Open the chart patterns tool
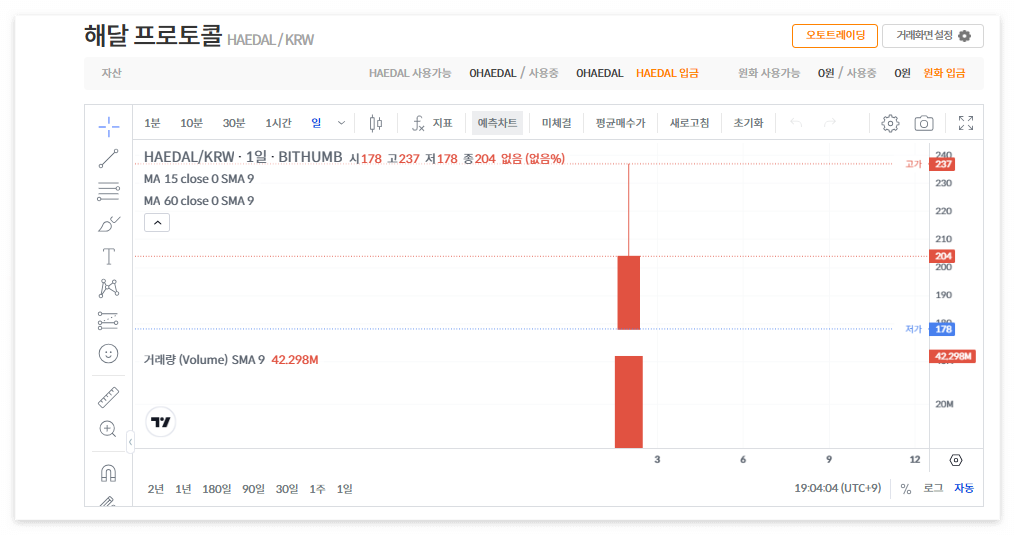Image resolution: width=1015 pixels, height=535 pixels. [109, 288]
